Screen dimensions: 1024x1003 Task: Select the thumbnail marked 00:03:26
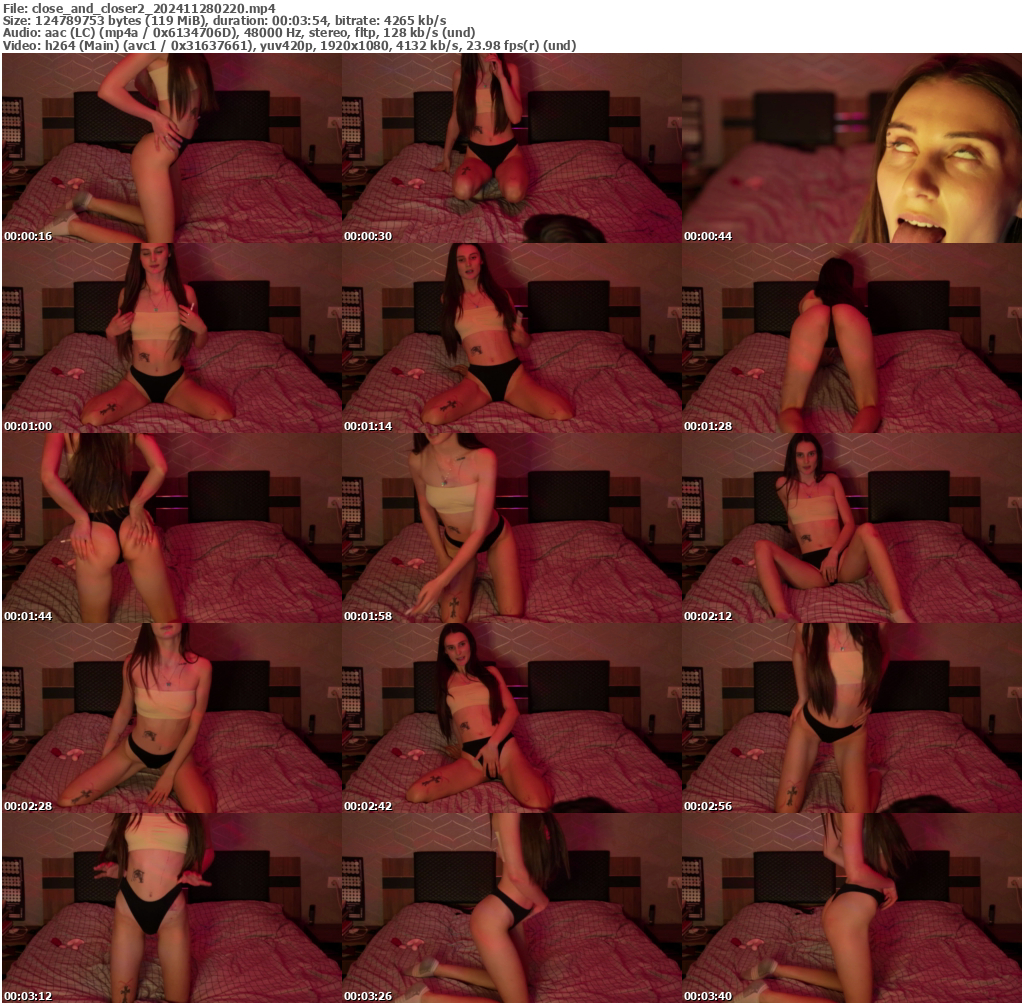[x=510, y=910]
